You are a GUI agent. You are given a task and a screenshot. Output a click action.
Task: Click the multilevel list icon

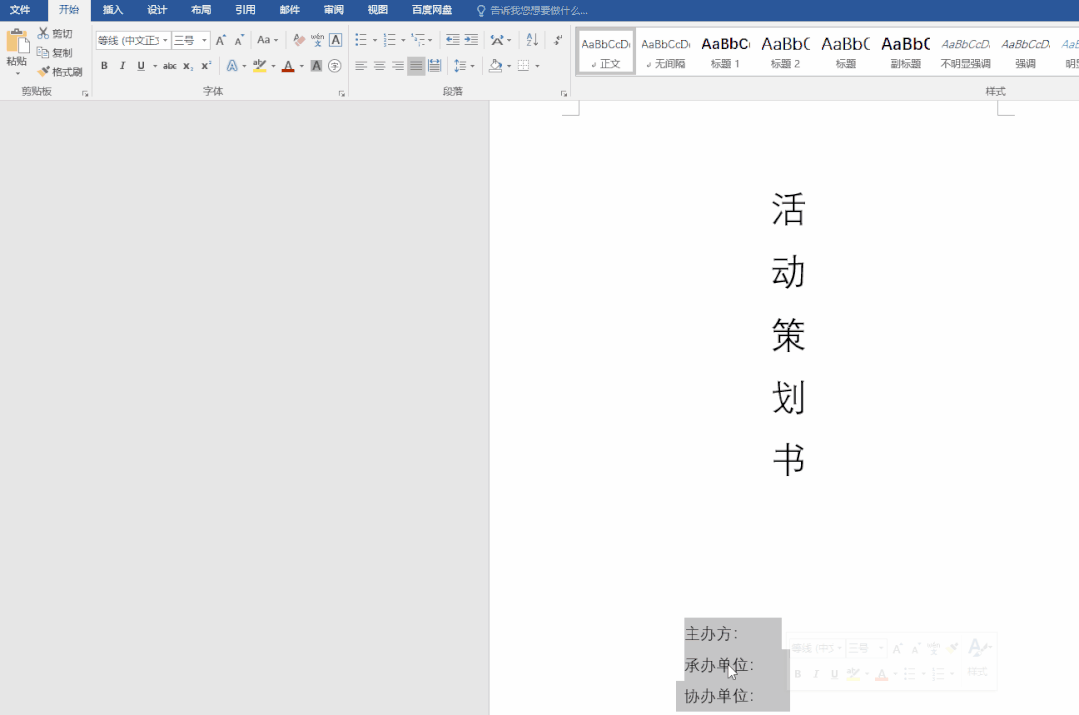[x=418, y=40]
